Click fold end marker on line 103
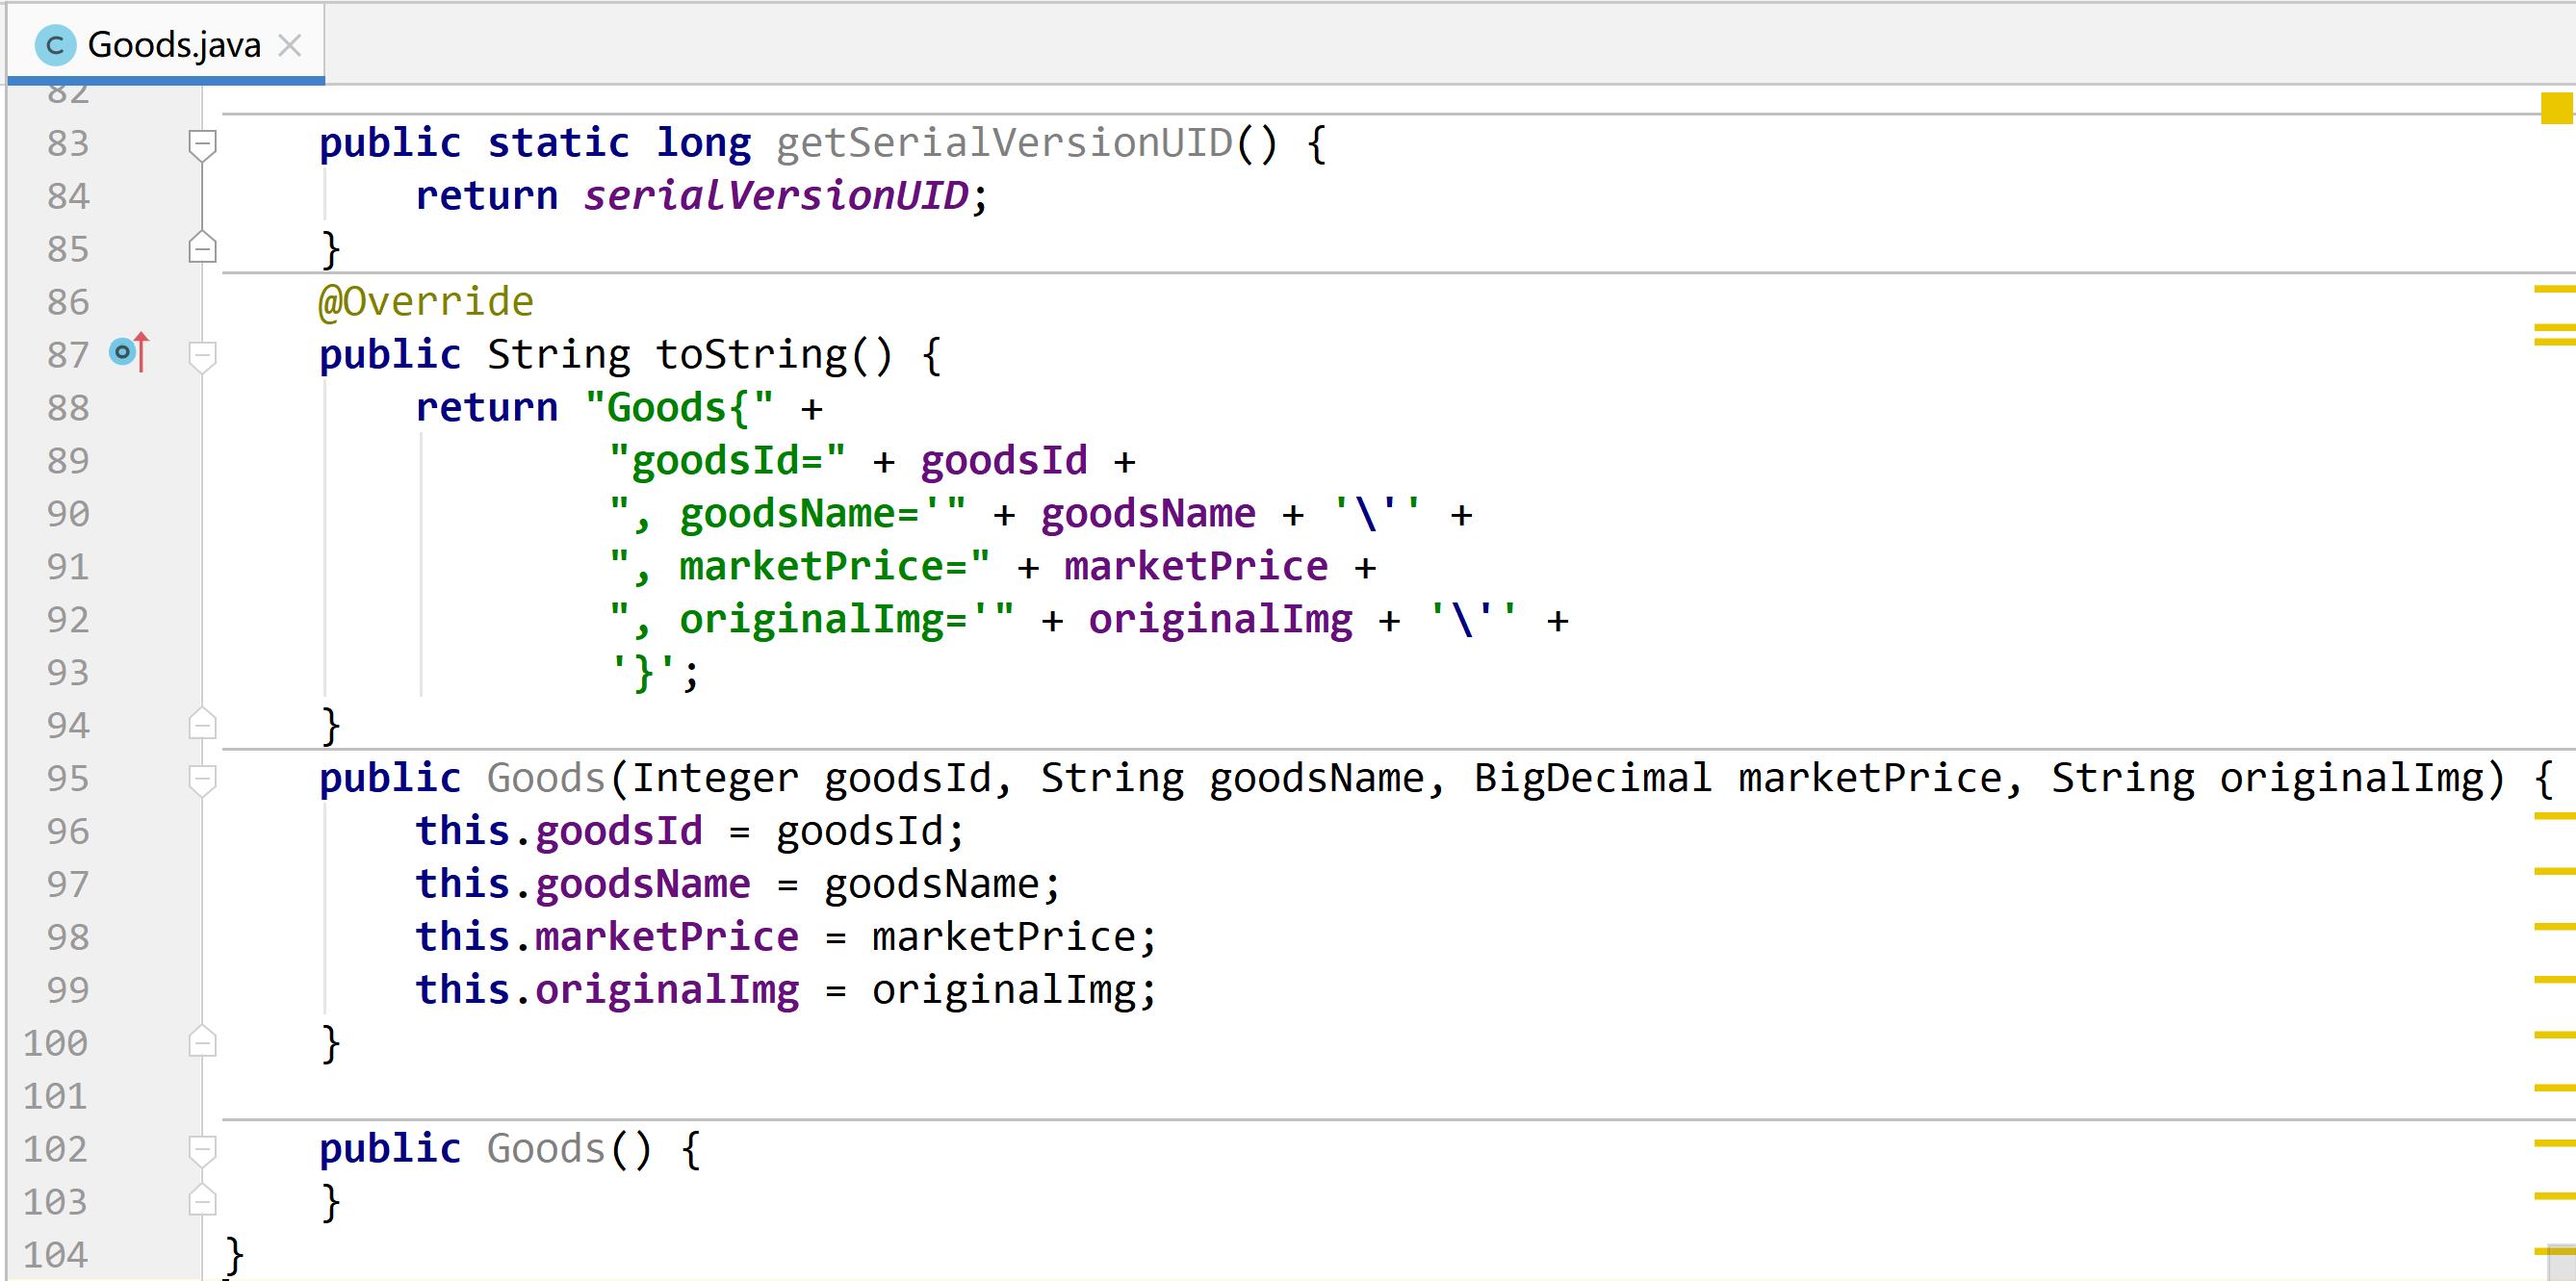Image resolution: width=2576 pixels, height=1281 pixels. [x=202, y=1199]
